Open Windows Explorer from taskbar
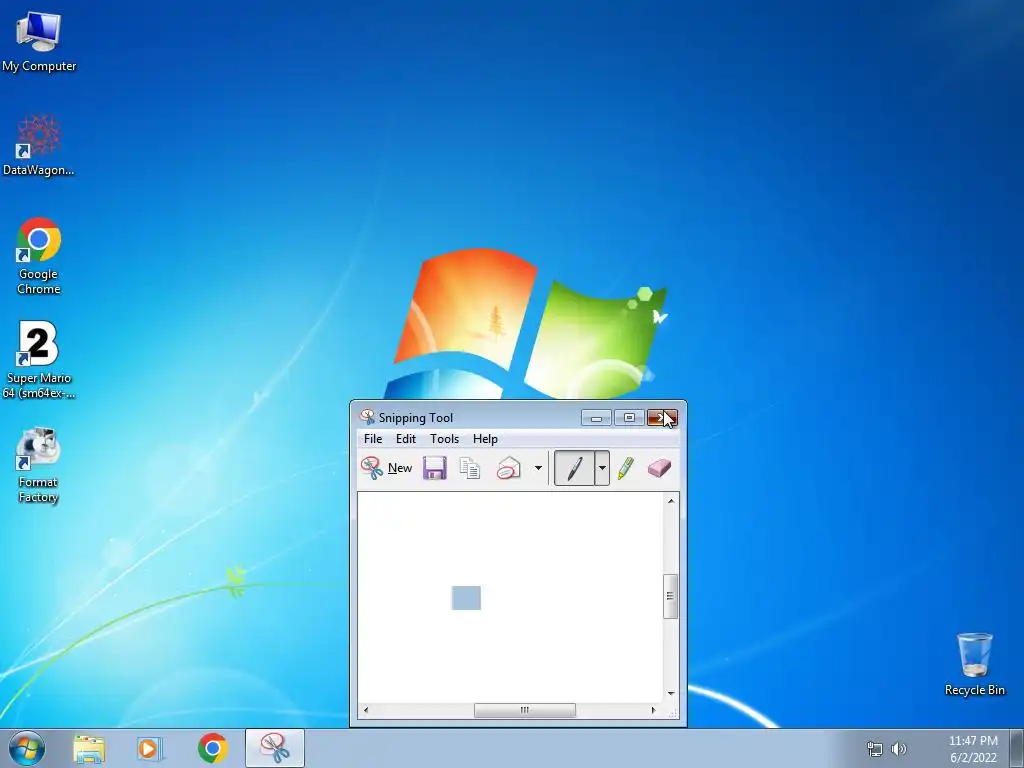 89,748
